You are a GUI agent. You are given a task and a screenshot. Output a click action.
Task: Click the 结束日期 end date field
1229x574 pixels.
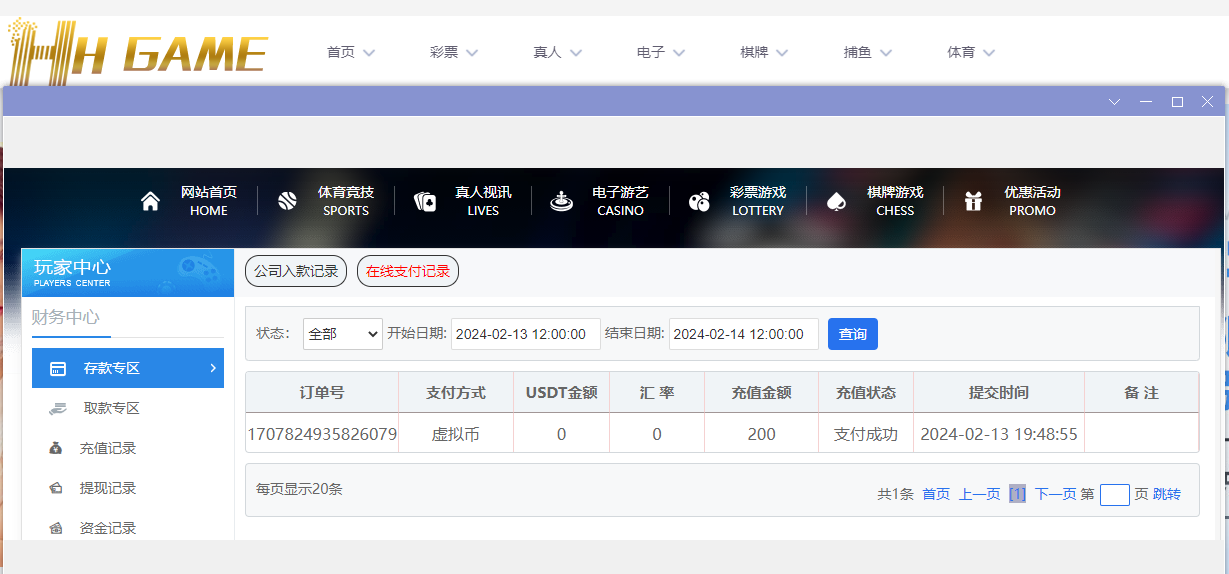[x=743, y=334]
